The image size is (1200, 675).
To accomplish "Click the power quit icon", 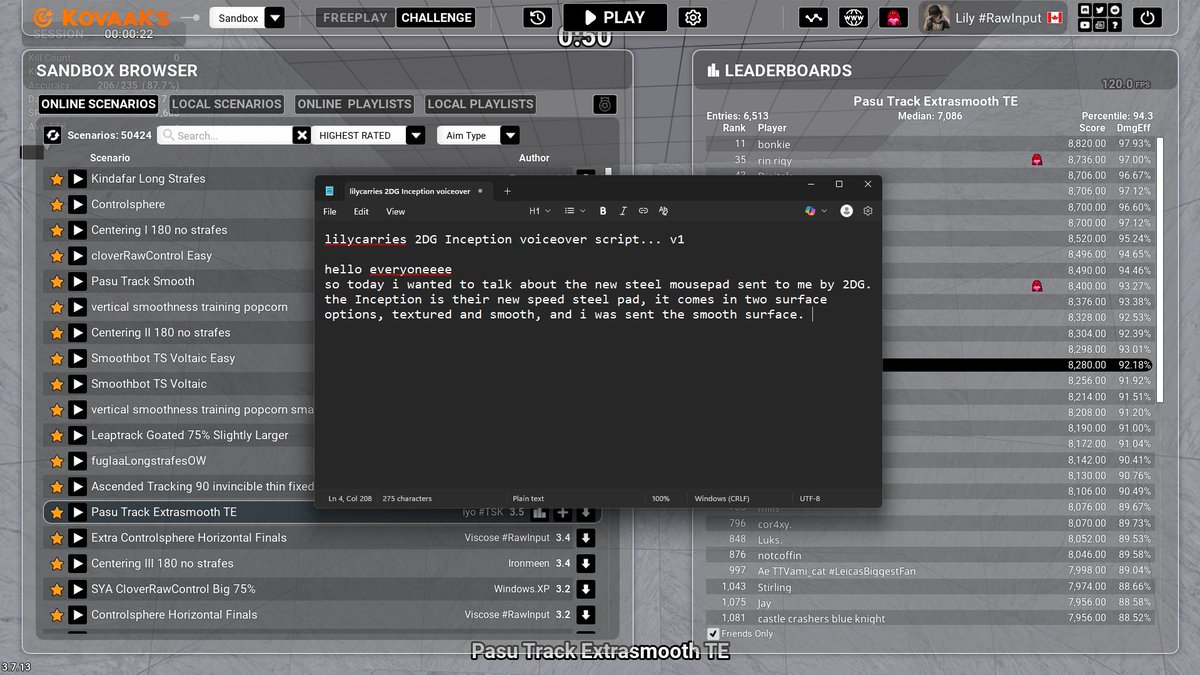I will pyautogui.click(x=1147, y=17).
